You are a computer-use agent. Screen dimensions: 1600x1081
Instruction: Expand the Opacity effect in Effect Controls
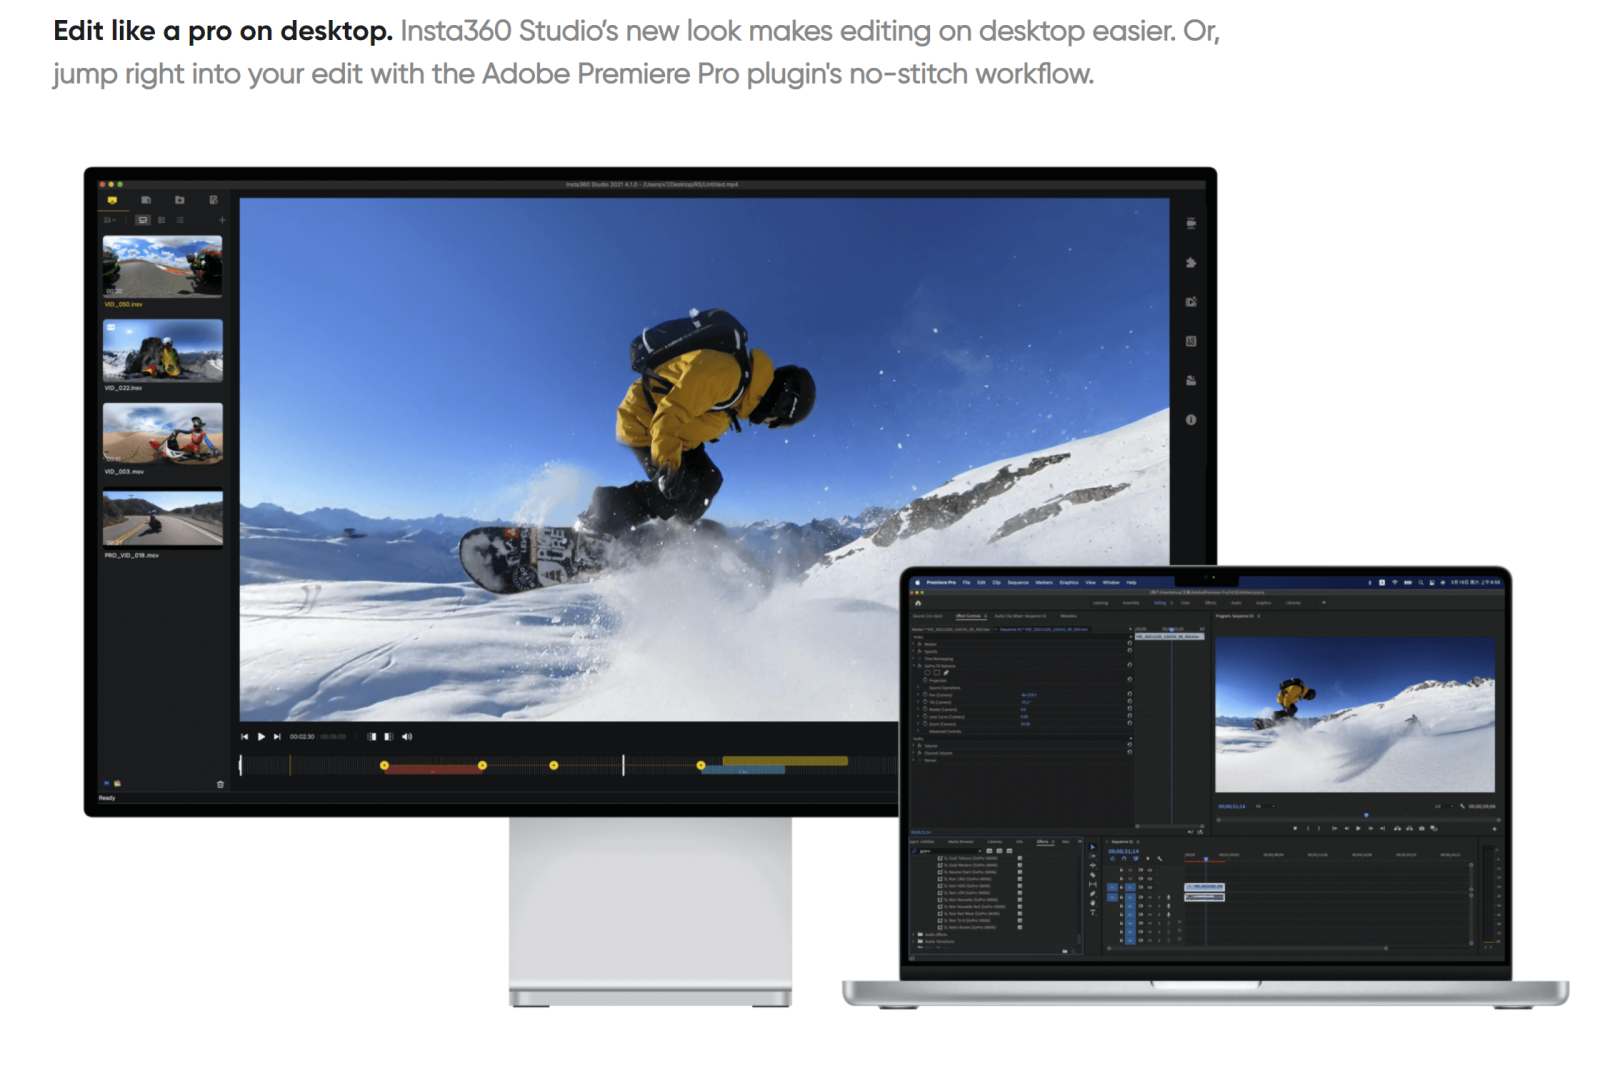pyautogui.click(x=913, y=651)
